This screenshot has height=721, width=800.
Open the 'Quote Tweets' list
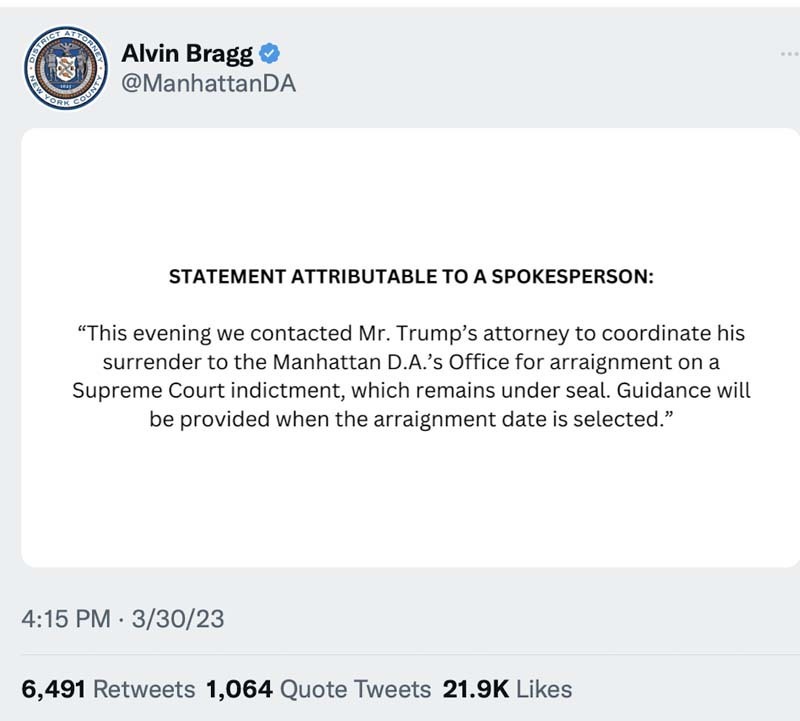(356, 689)
